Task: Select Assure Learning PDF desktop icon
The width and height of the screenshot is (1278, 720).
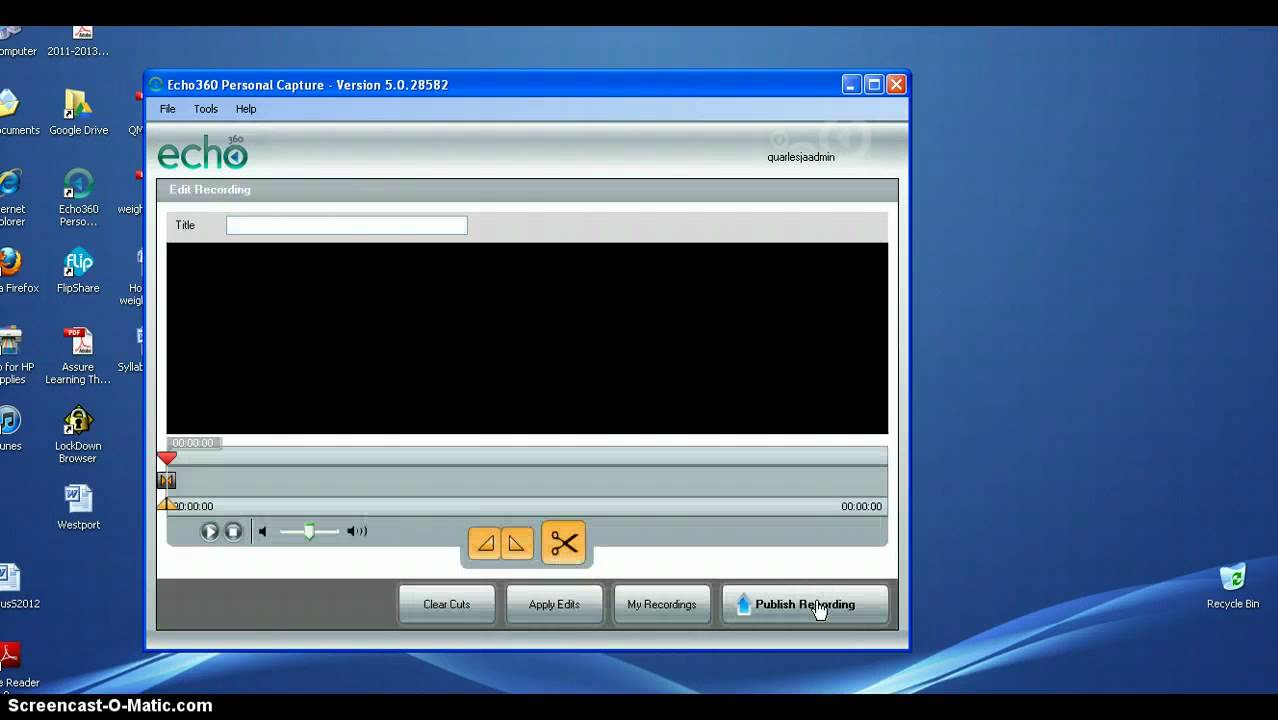Action: (78, 356)
